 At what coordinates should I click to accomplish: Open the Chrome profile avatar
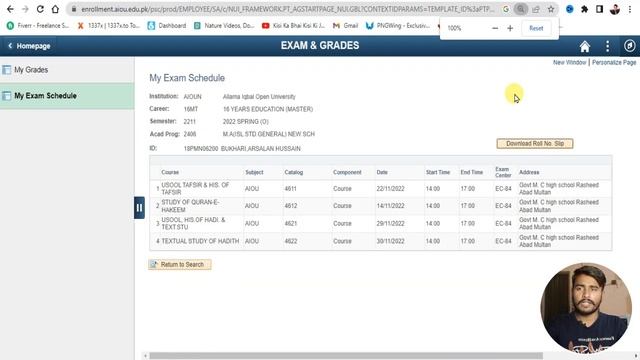click(x=615, y=9)
